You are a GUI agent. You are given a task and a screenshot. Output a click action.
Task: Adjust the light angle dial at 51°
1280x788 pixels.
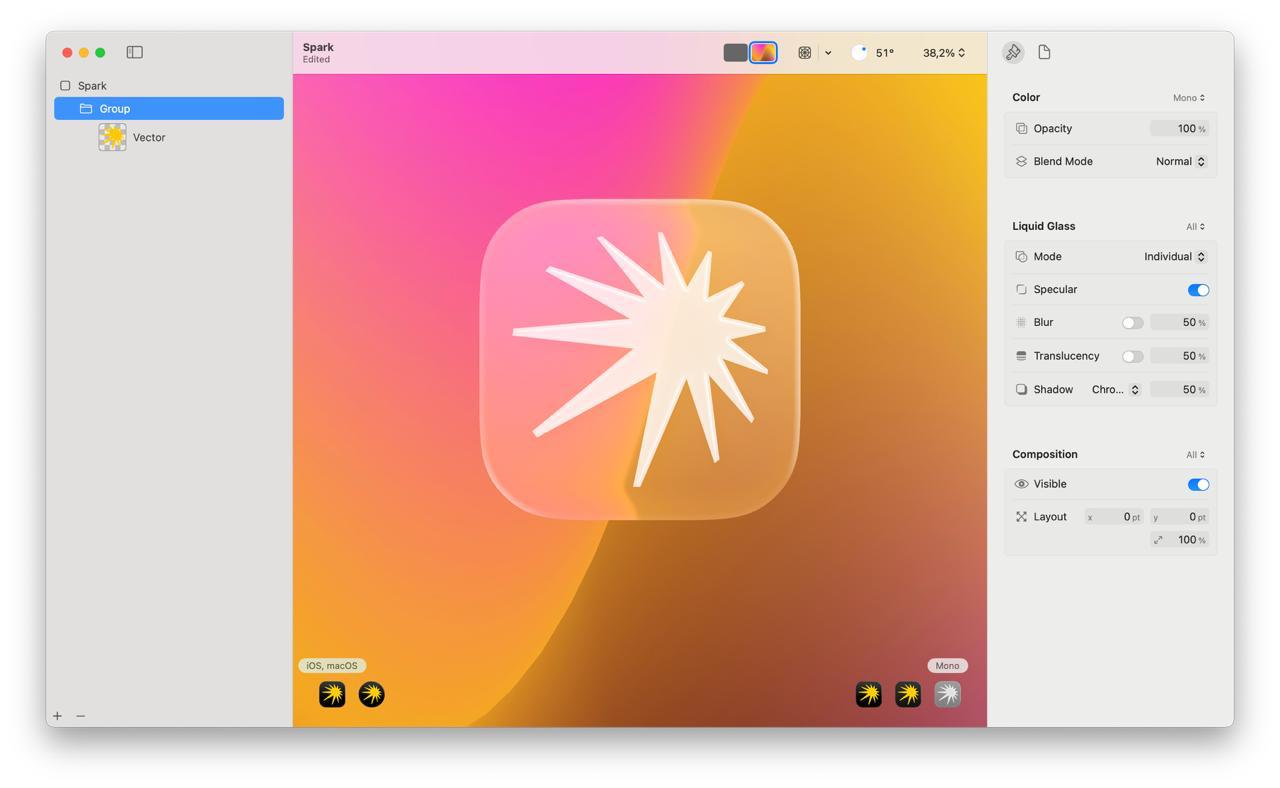click(x=859, y=53)
